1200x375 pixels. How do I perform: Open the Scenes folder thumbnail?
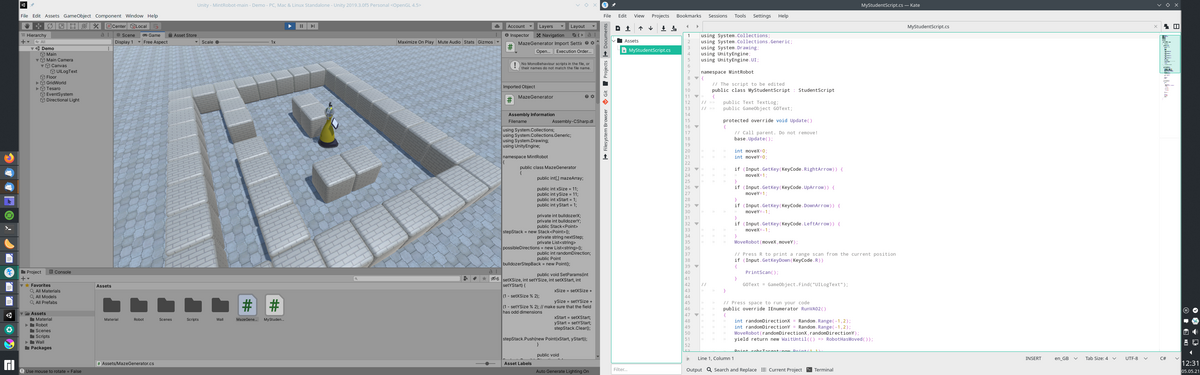point(166,307)
